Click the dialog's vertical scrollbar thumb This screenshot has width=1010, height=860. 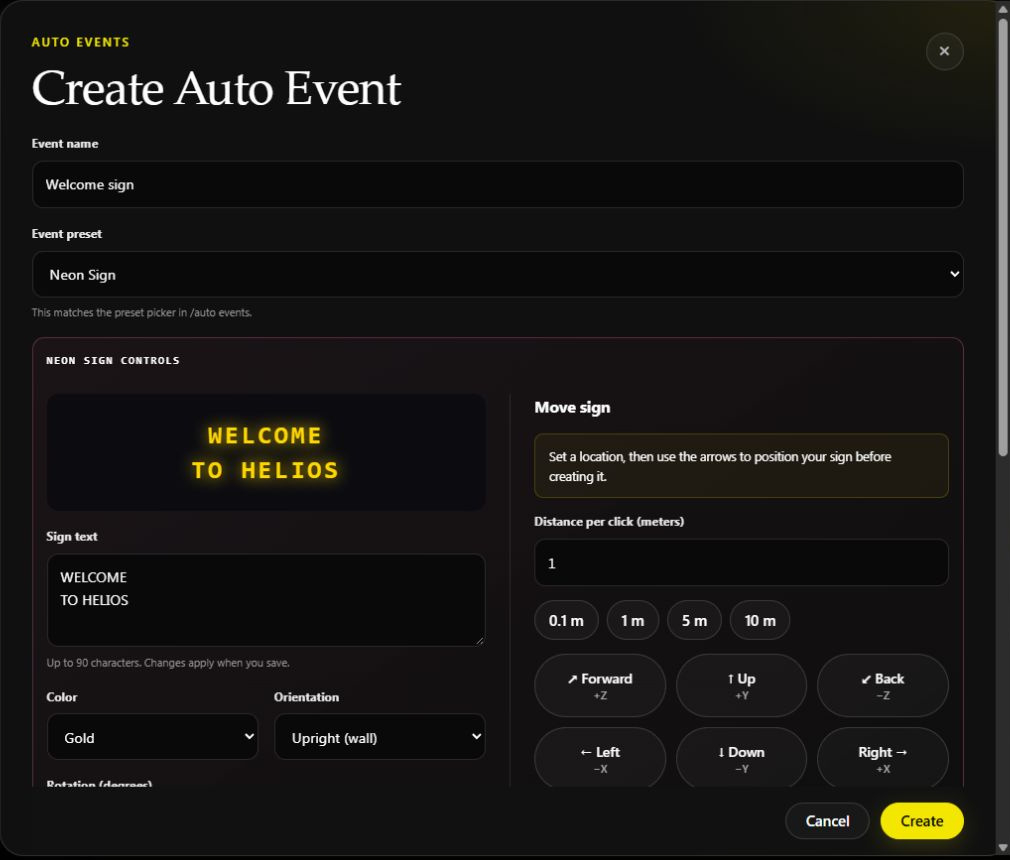click(1003, 237)
